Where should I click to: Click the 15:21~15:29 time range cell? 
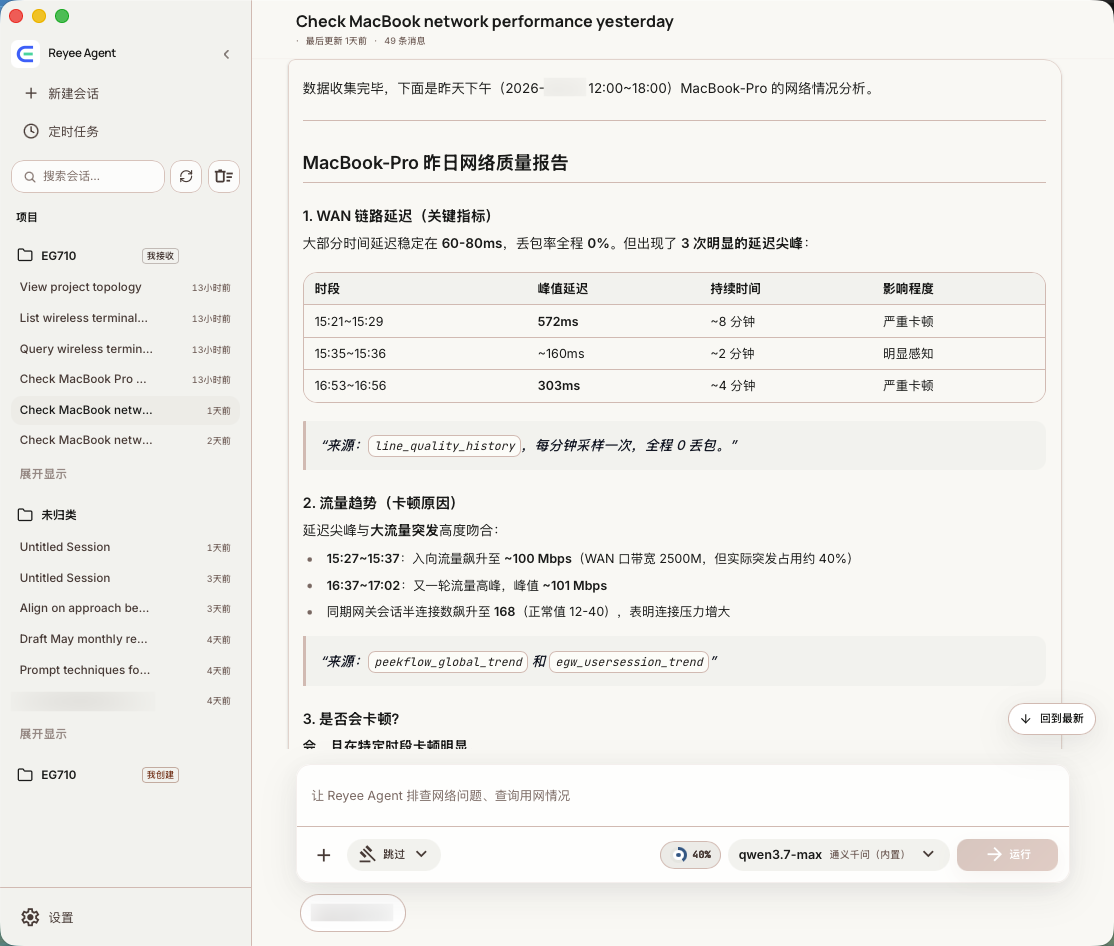[349, 322]
